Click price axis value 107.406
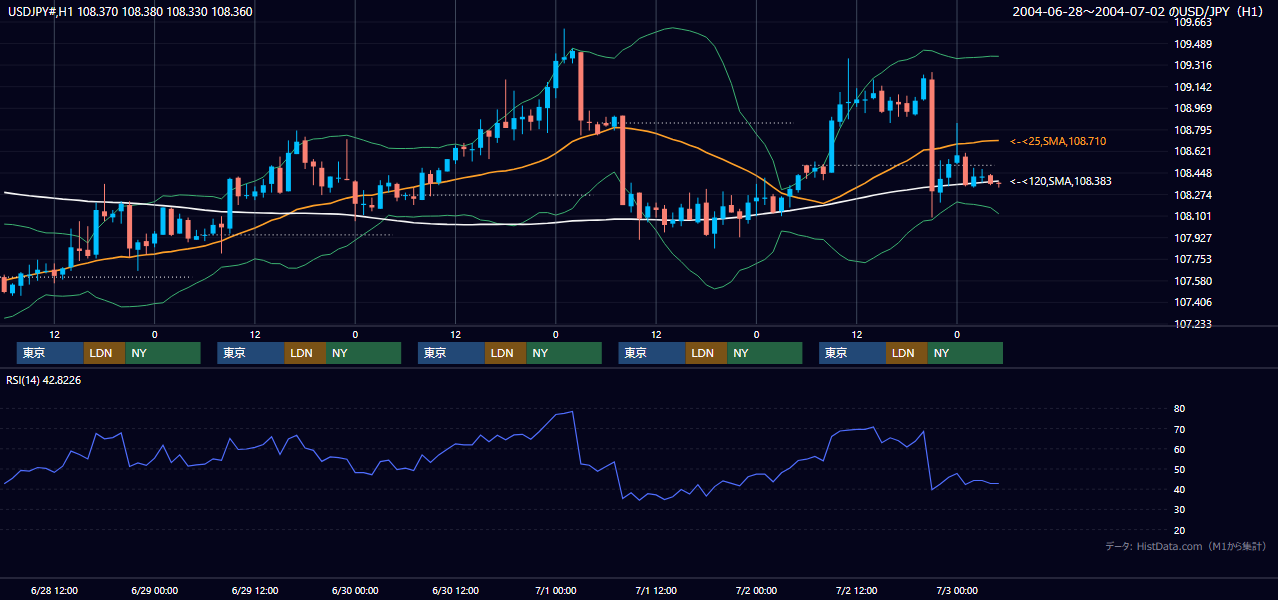This screenshot has height=600, width=1278. pyautogui.click(x=1194, y=302)
